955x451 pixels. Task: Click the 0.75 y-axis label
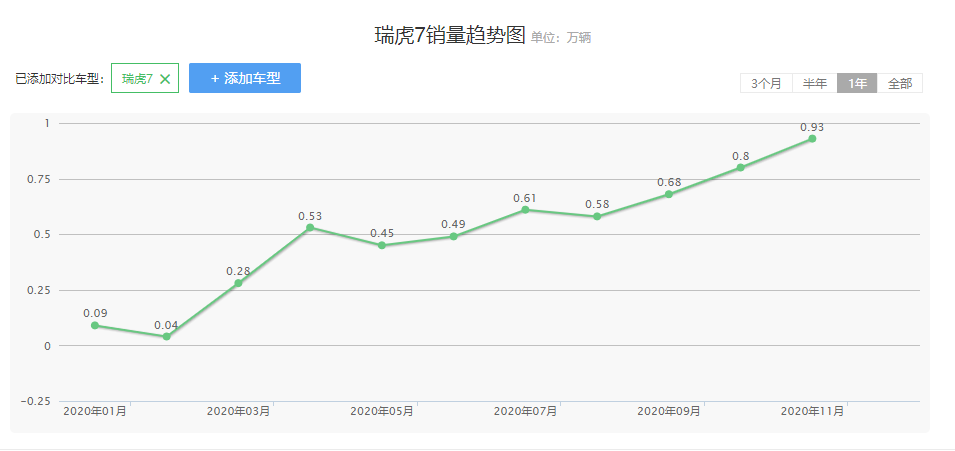pos(40,179)
